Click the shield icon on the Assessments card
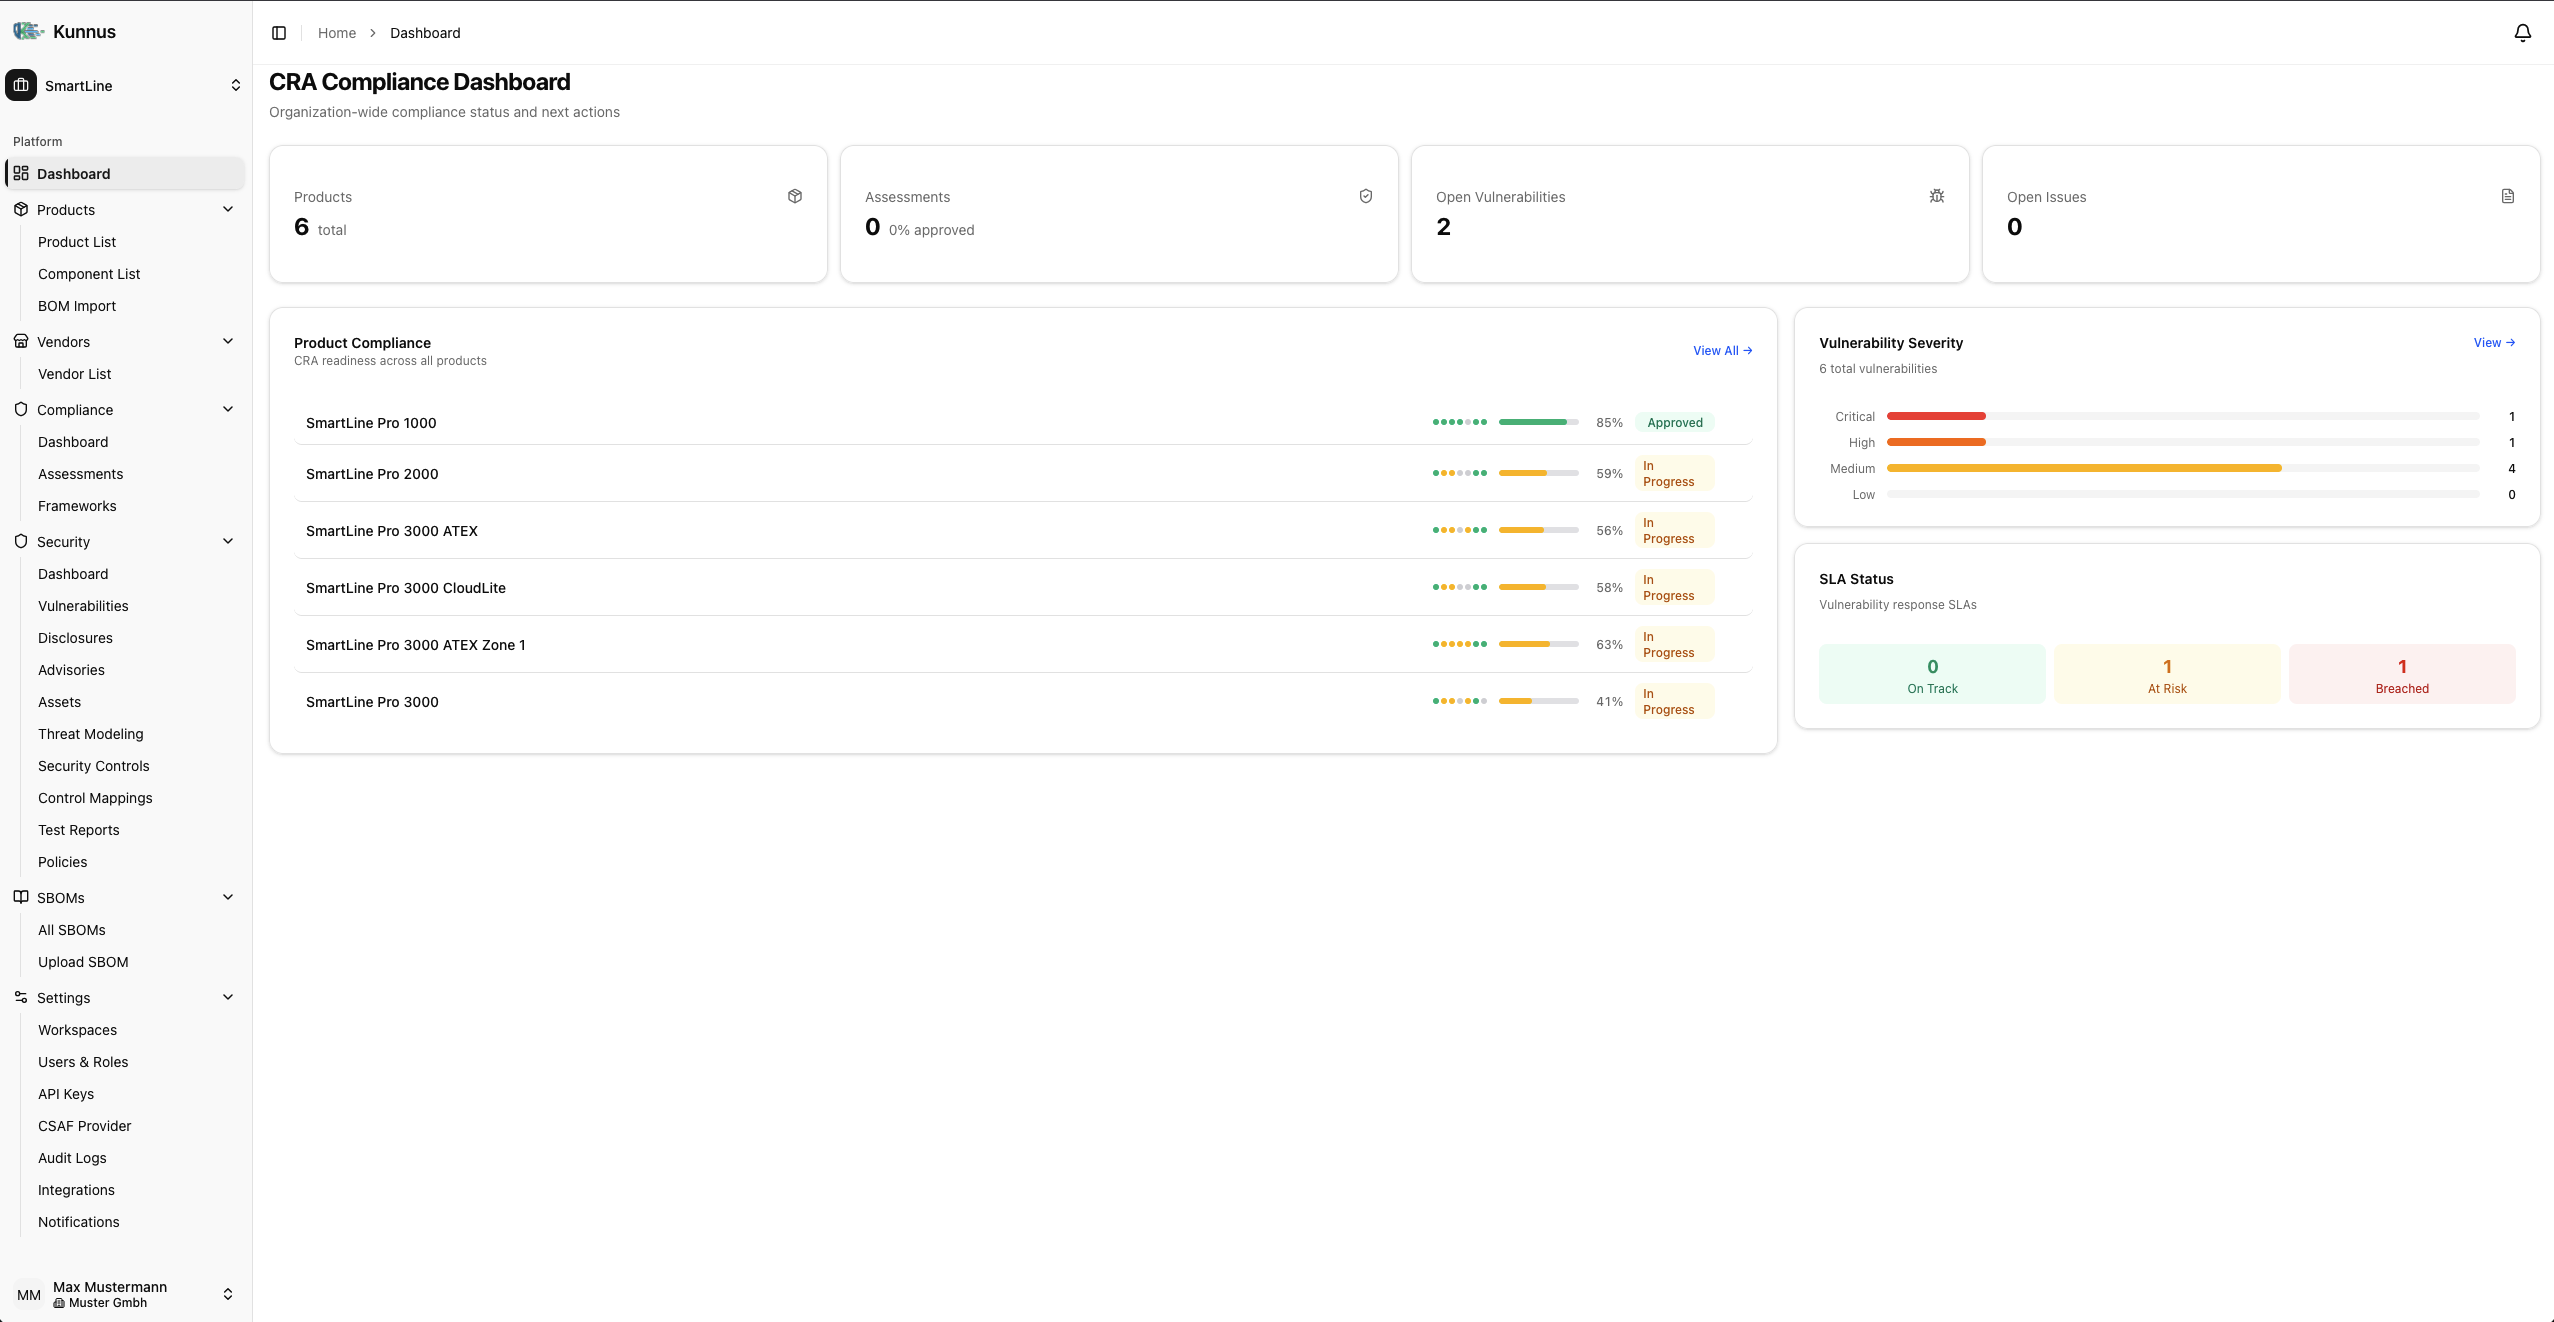Screen dimensions: 2554x1322 (1364, 195)
